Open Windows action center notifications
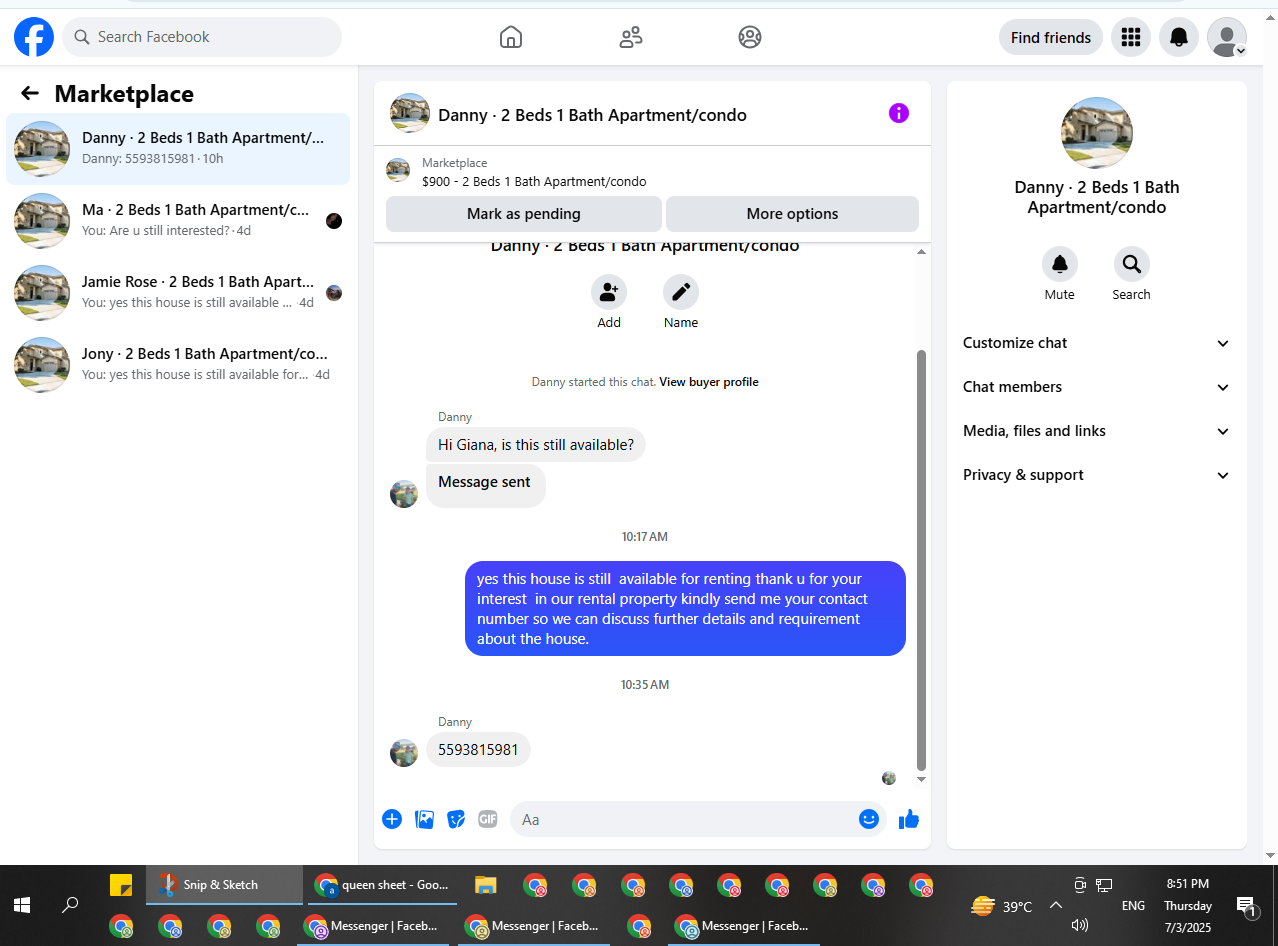This screenshot has width=1278, height=946. [1247, 907]
